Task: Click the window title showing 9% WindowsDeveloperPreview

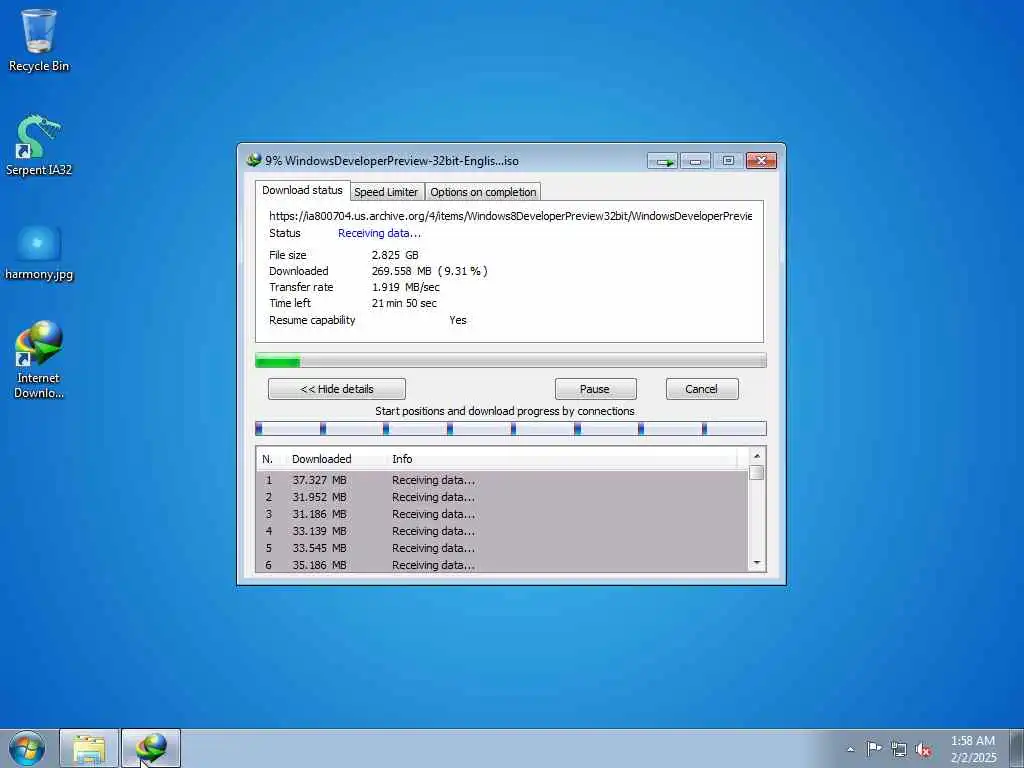Action: pos(392,161)
